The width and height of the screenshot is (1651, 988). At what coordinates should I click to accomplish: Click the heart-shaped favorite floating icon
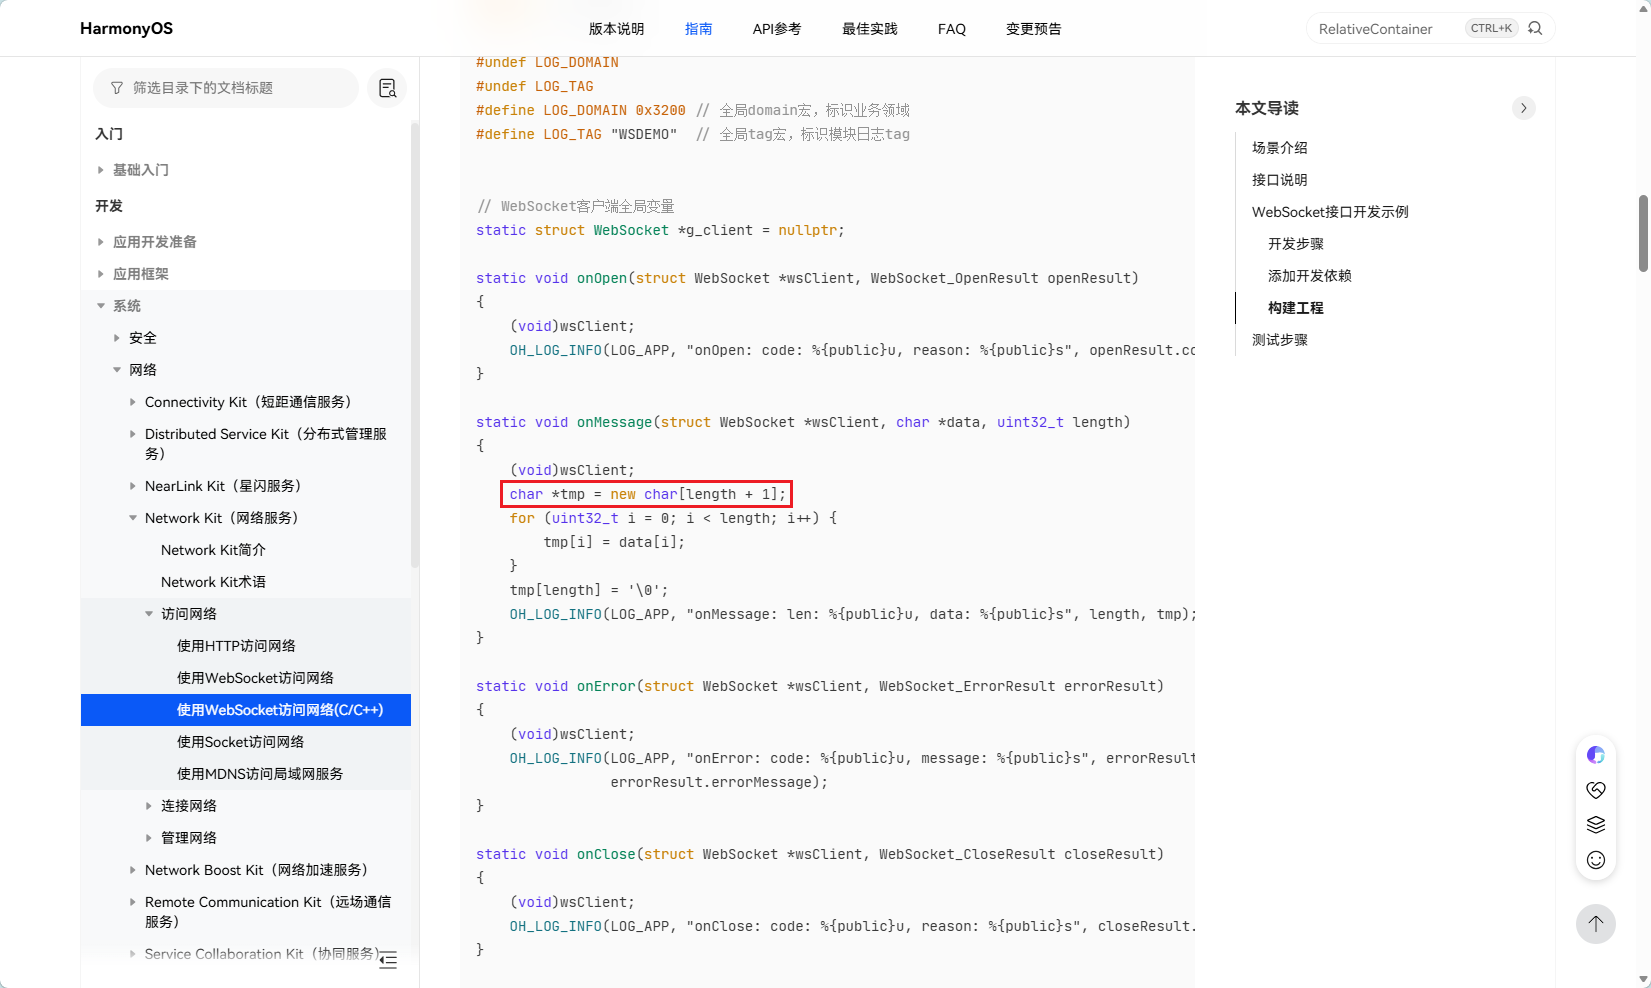(x=1595, y=790)
